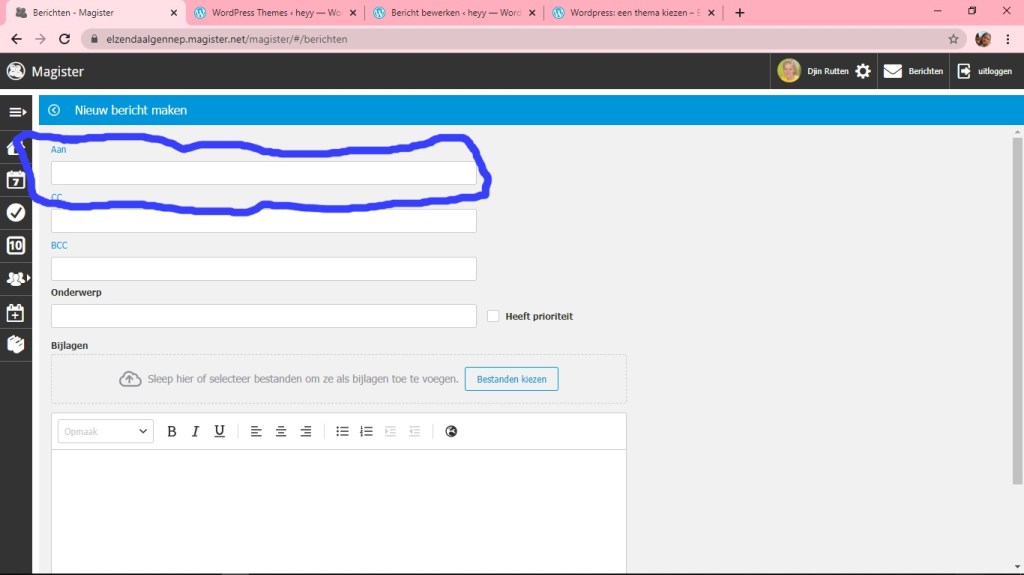Insert a numbered list
1024x575 pixels.
[x=366, y=431]
